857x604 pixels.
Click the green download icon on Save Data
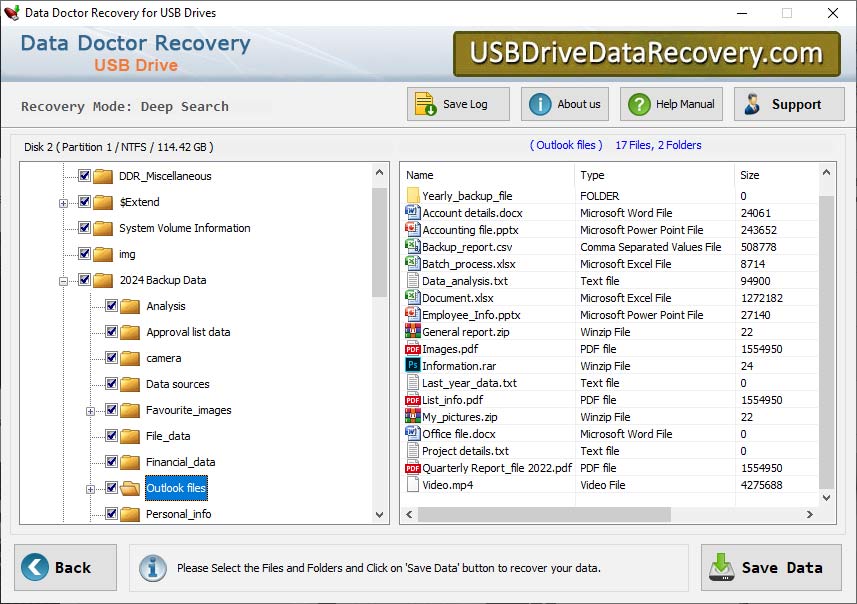[722, 567]
